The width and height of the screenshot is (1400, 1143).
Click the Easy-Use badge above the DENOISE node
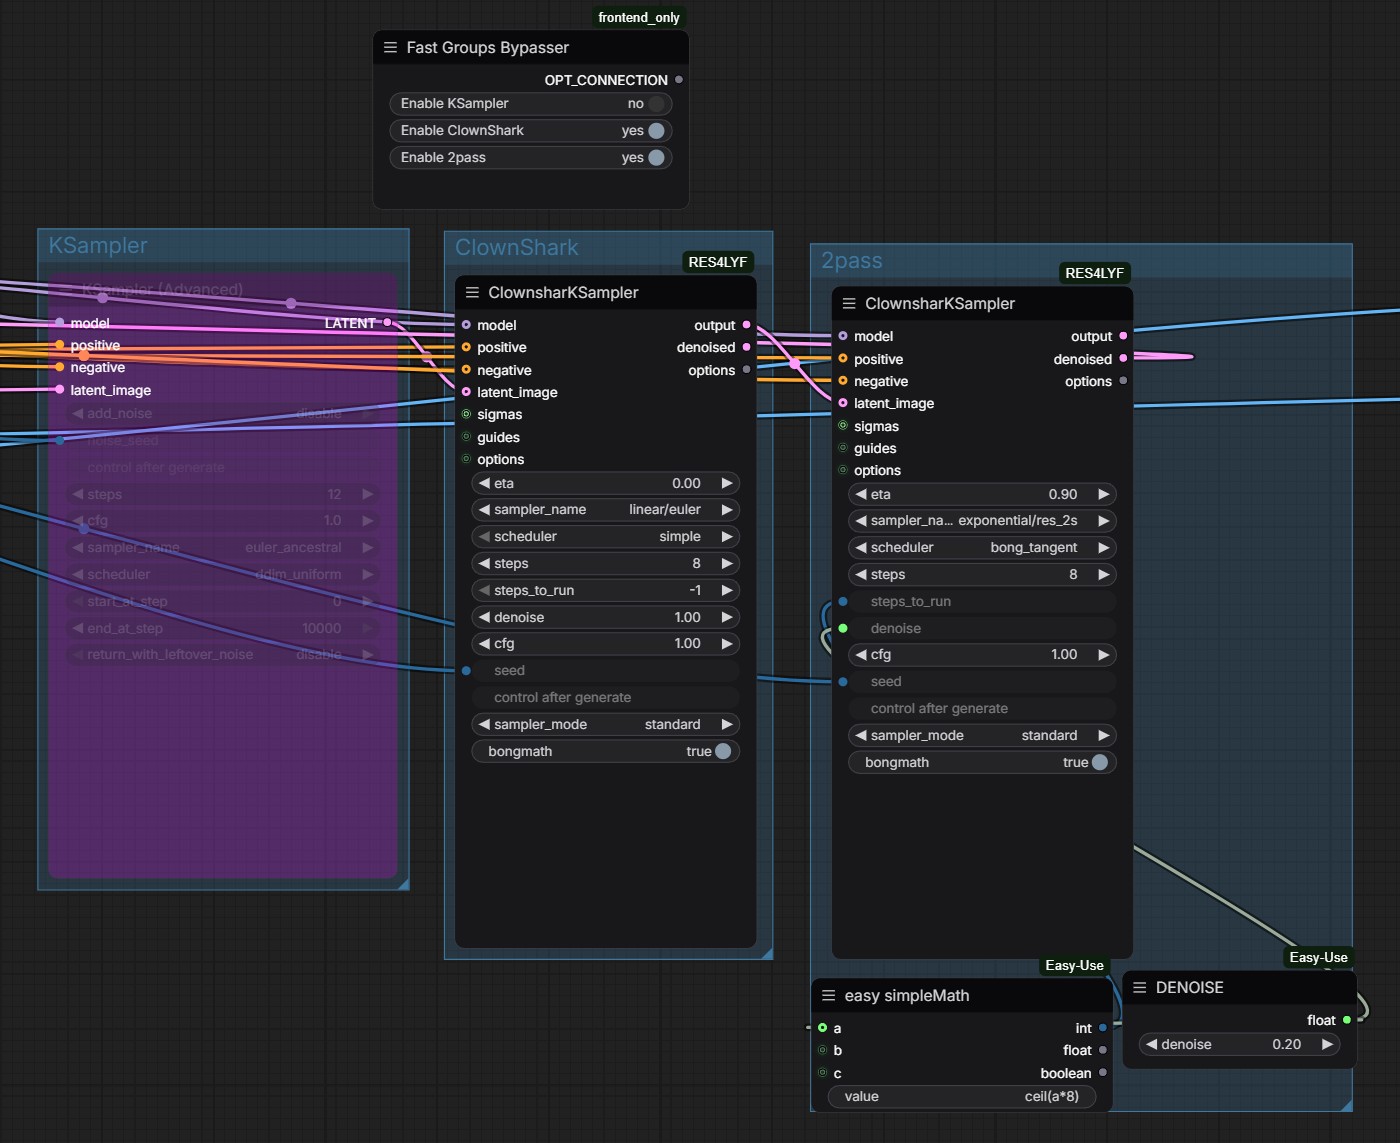pyautogui.click(x=1318, y=957)
